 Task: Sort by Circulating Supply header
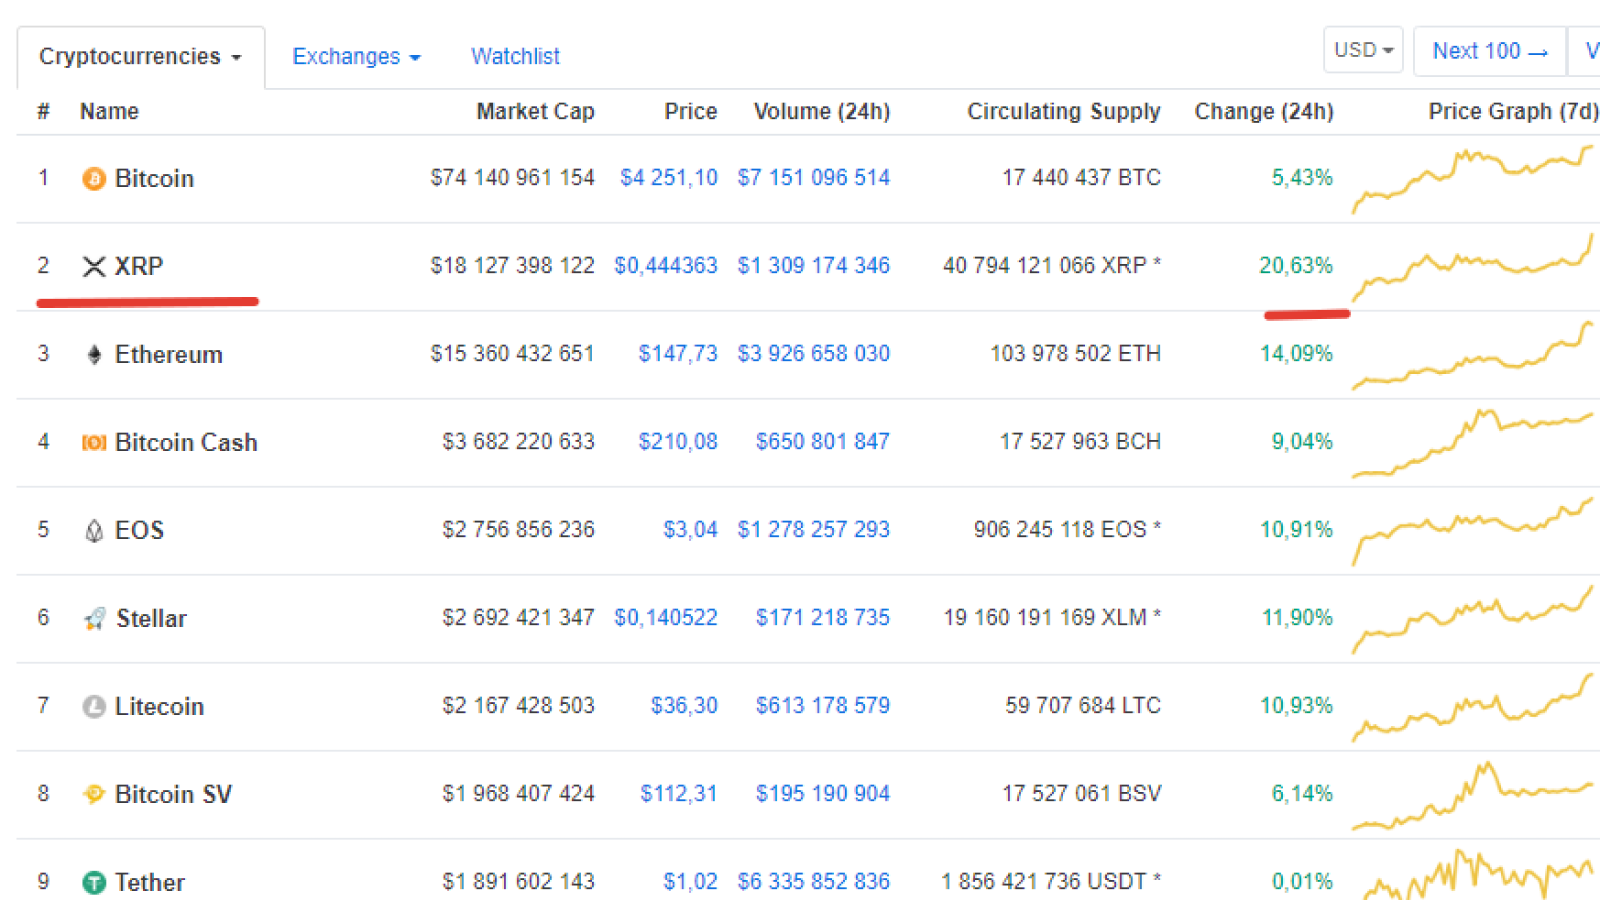point(1064,111)
